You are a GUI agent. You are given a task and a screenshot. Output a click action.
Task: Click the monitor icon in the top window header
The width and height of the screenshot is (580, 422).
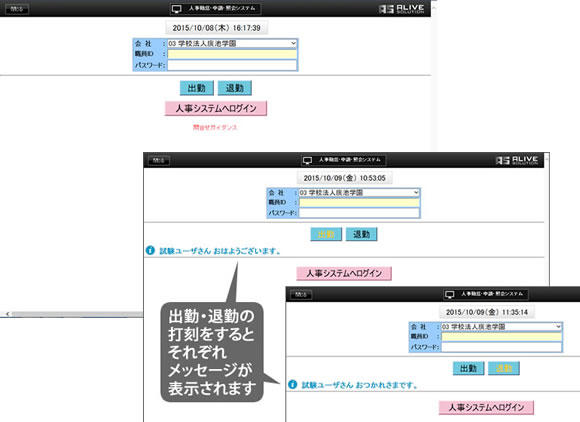177,9
